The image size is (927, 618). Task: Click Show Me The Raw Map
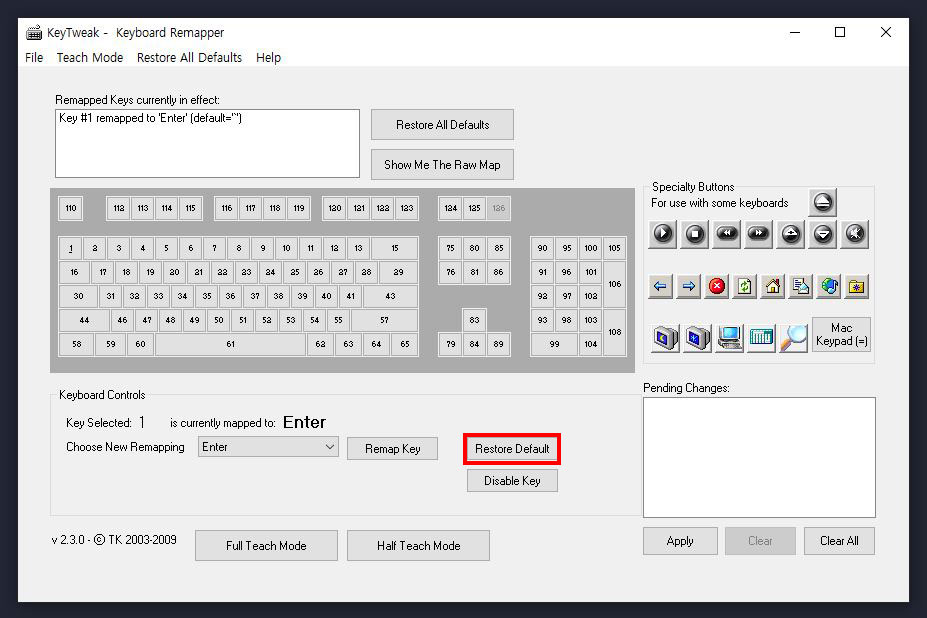click(x=442, y=165)
